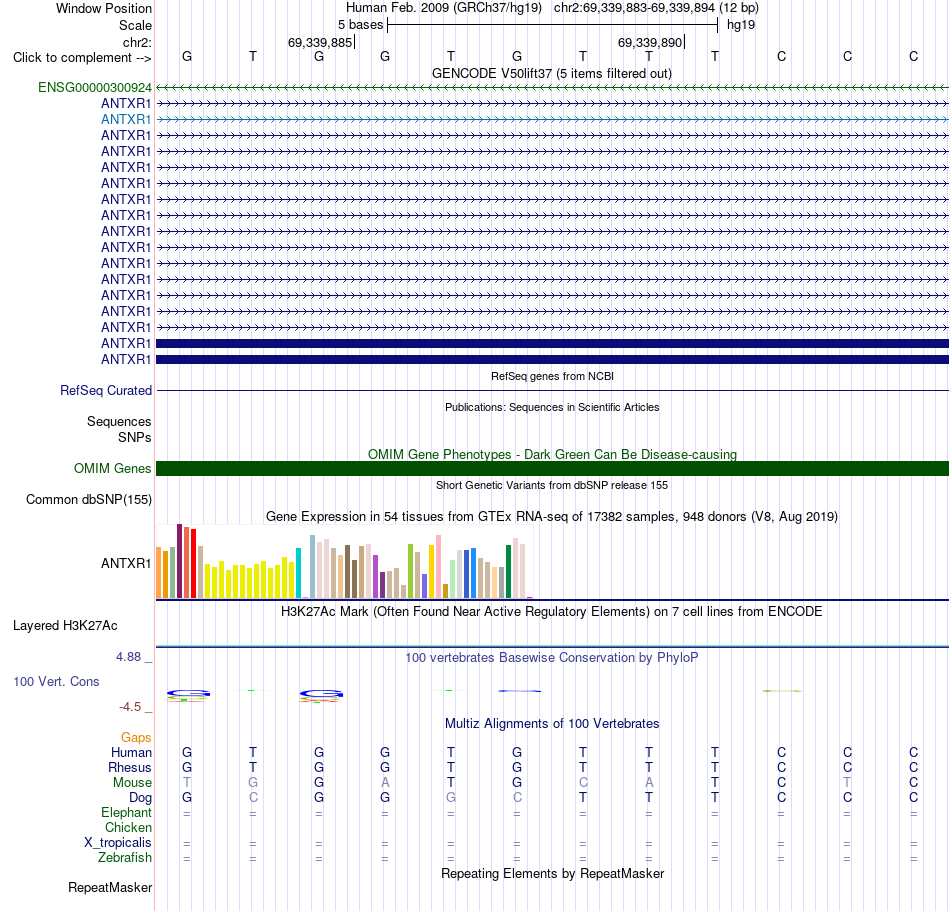The image size is (950, 911).
Task: Click the 5 bases scale bar
Action: tap(553, 25)
